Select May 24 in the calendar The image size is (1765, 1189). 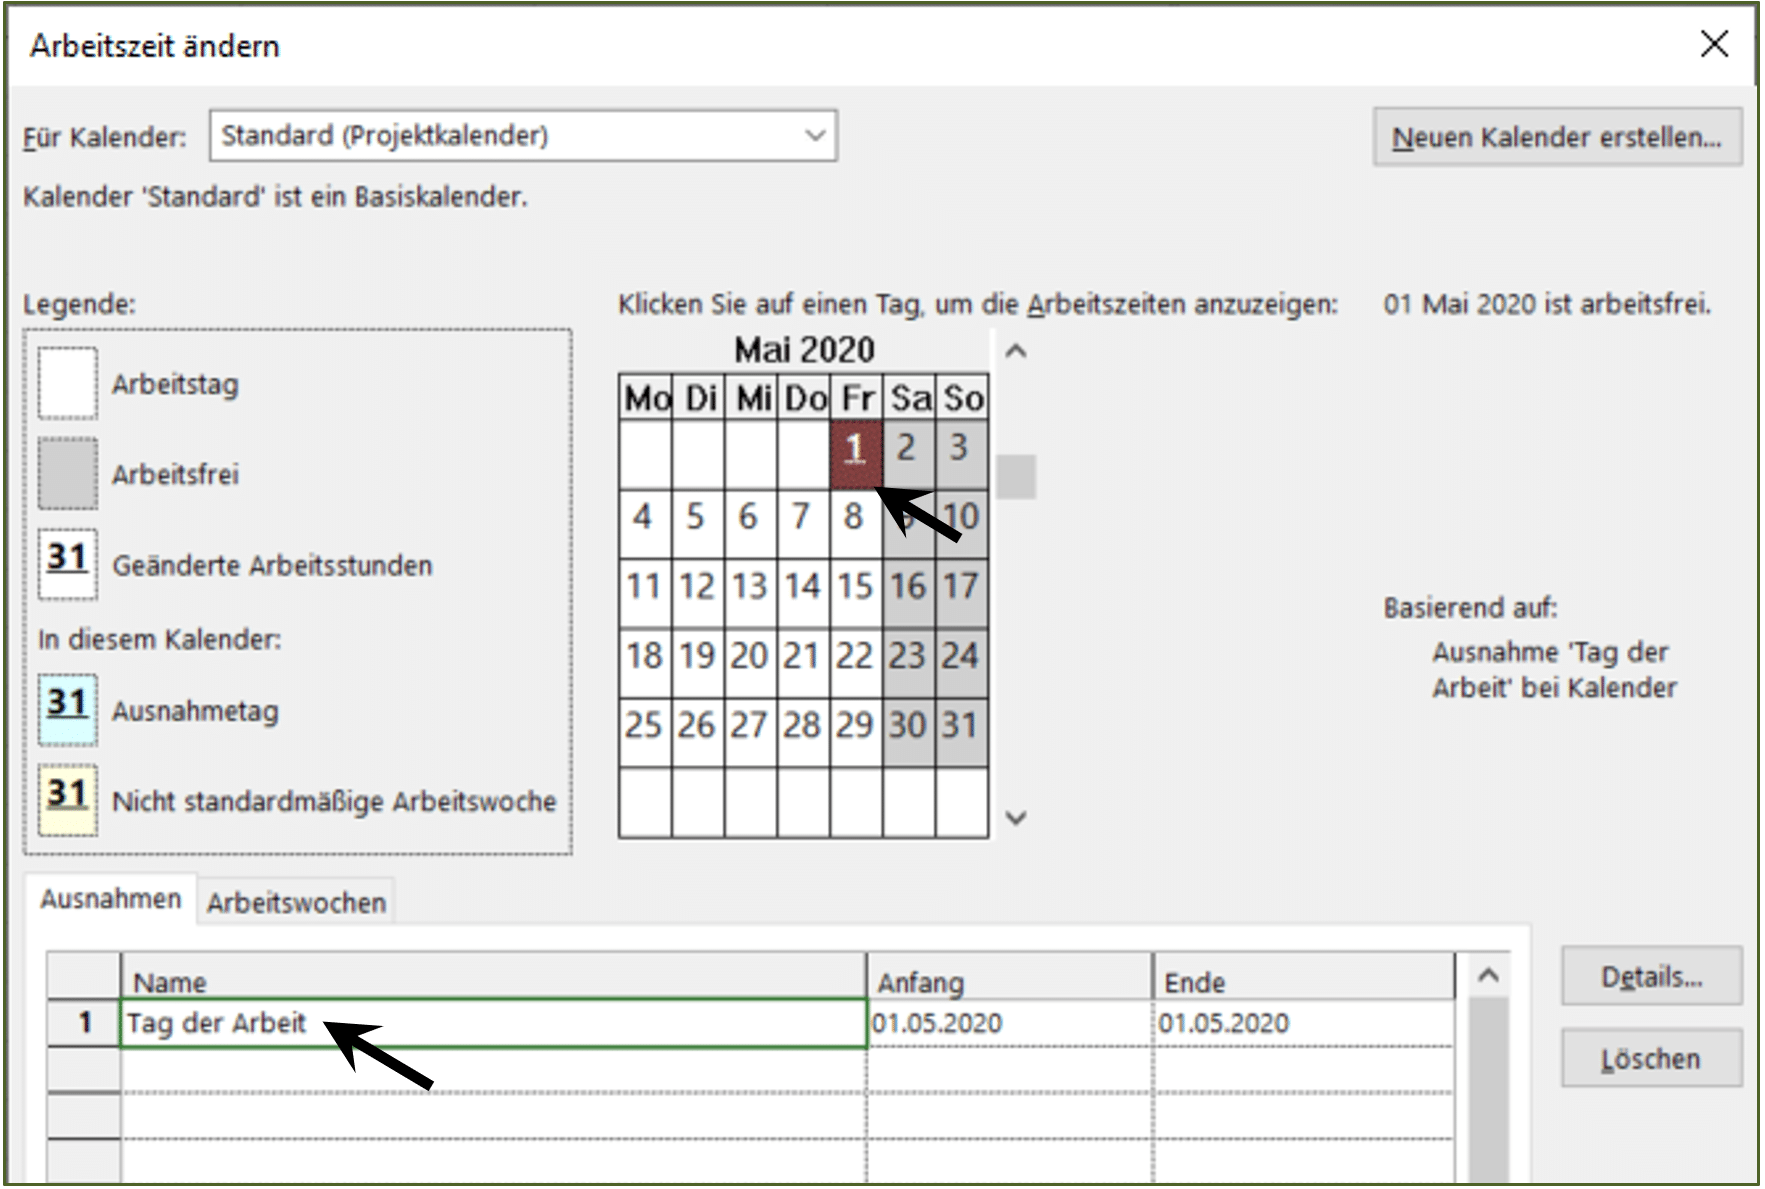(x=961, y=663)
